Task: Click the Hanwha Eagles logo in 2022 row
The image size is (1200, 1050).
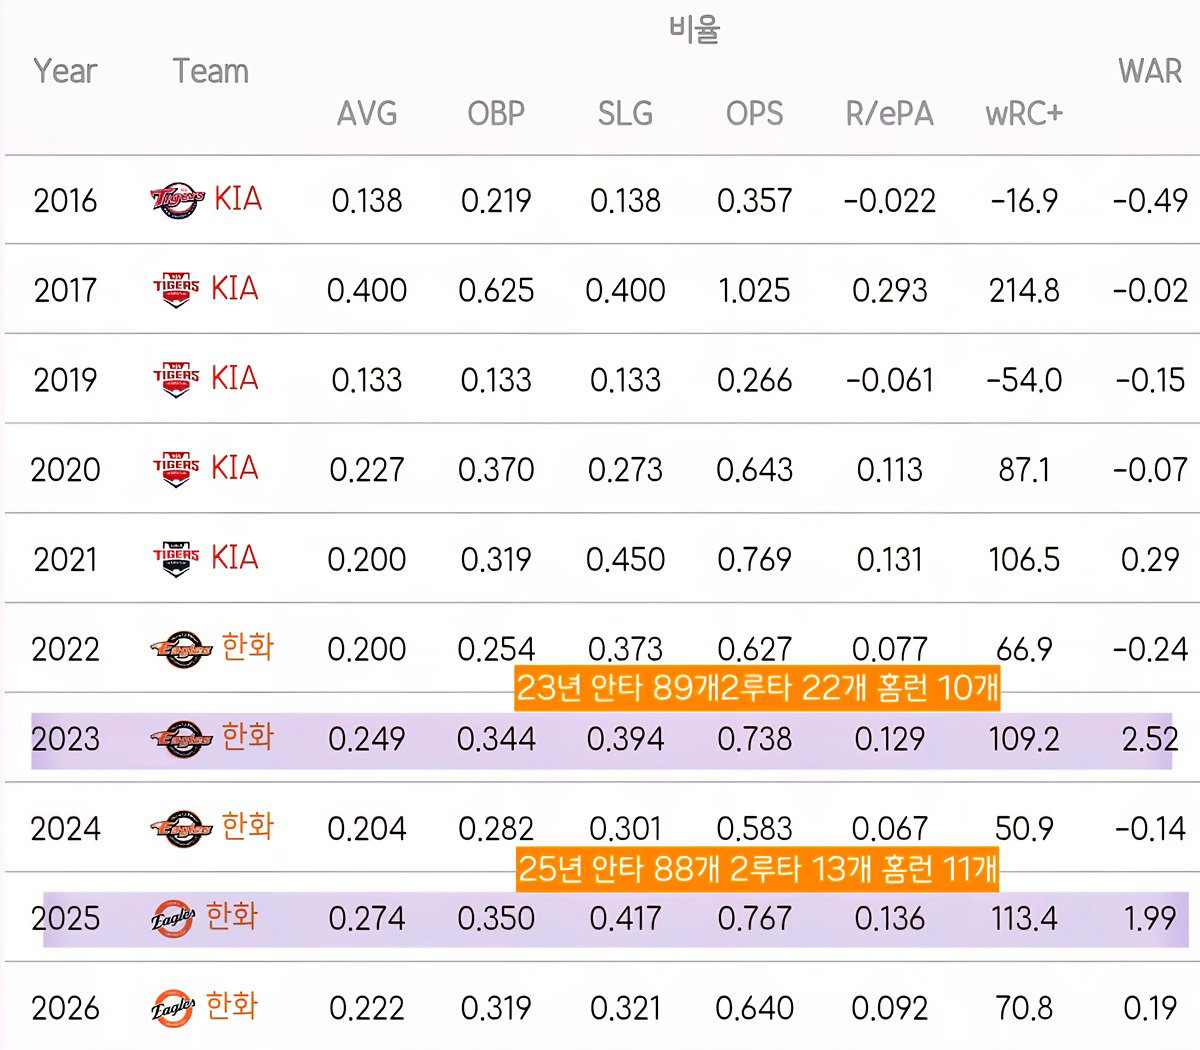Action: click(181, 649)
